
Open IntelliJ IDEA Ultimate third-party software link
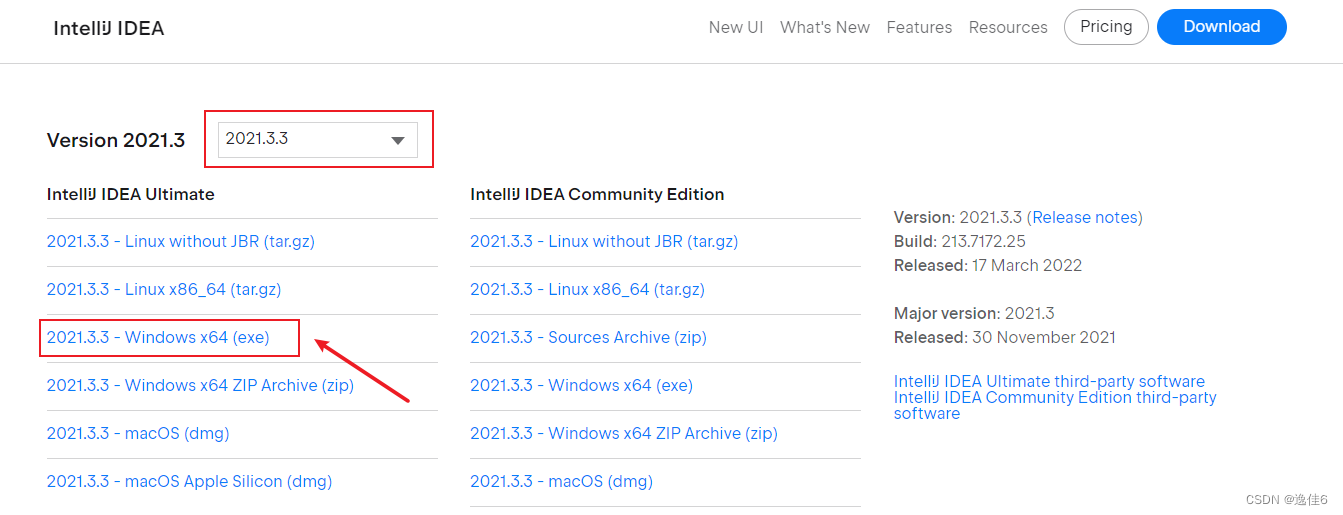pos(1049,381)
